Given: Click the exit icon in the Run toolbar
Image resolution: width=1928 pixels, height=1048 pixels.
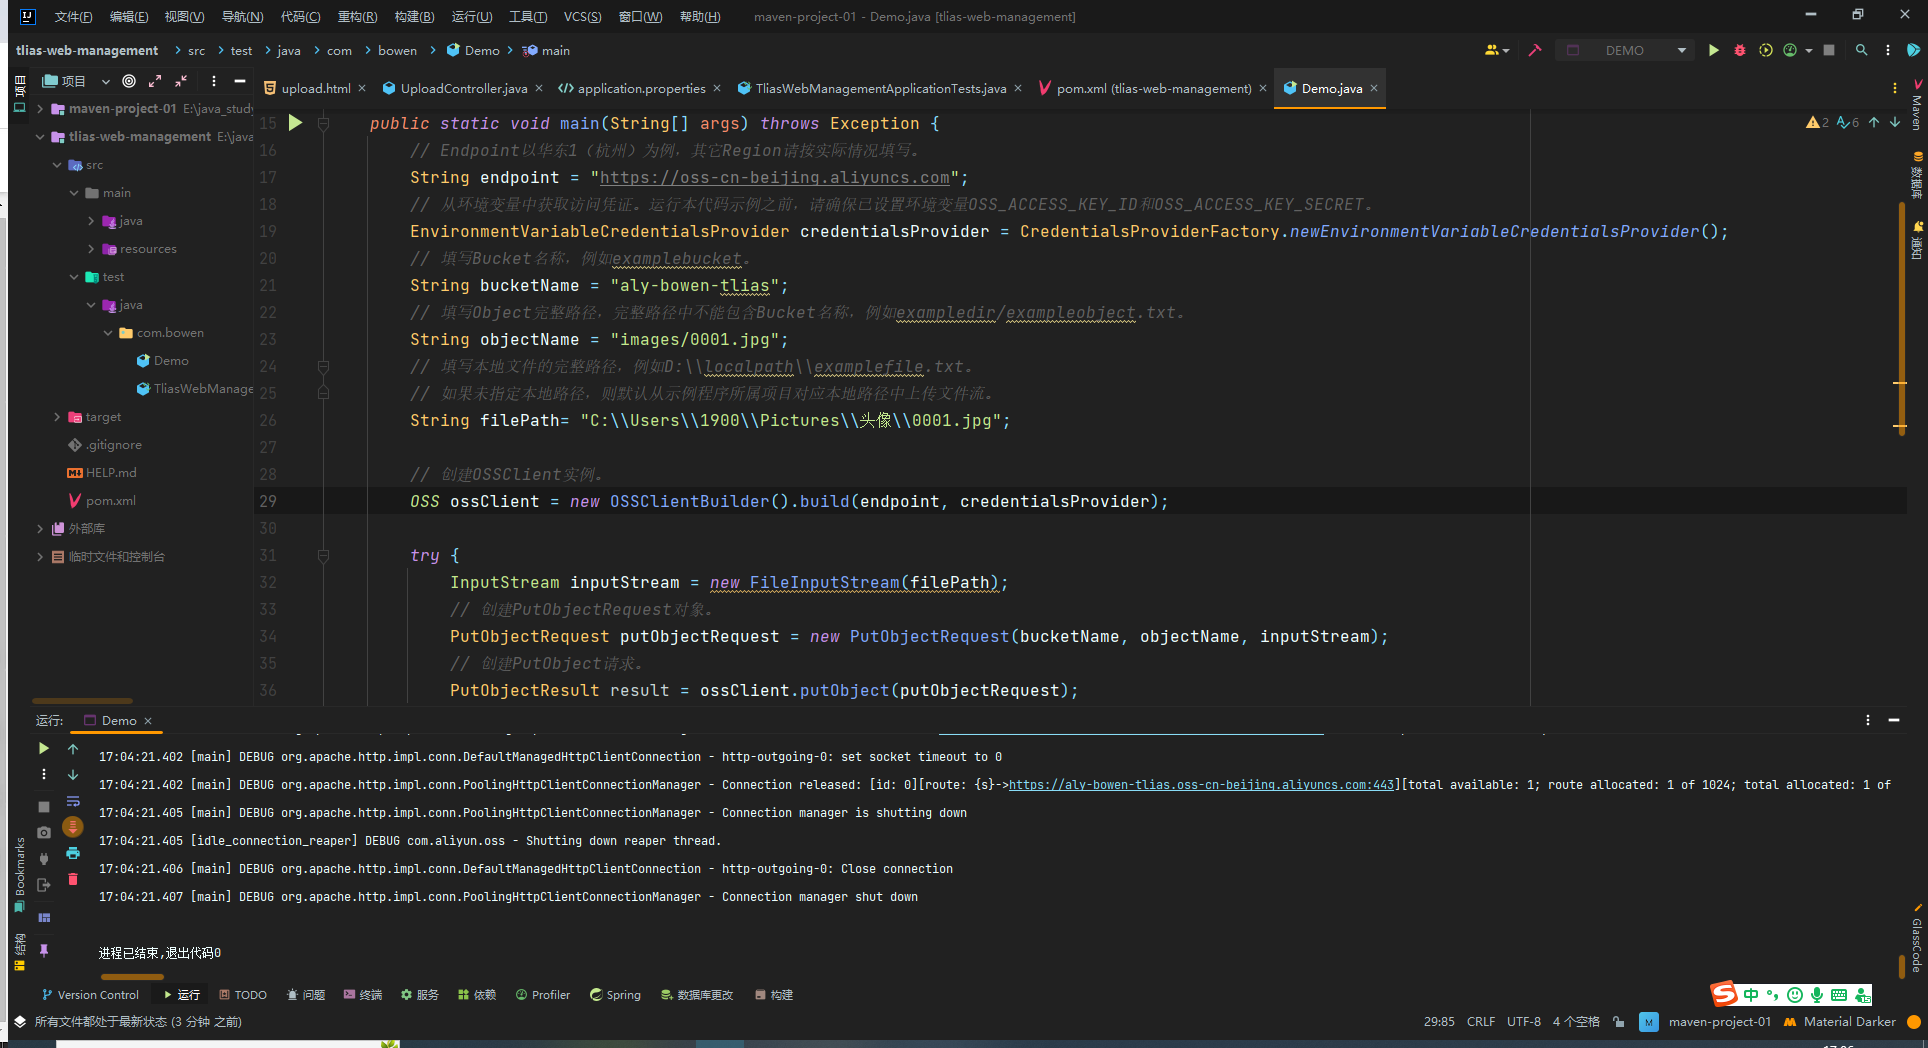Looking at the screenshot, I should [x=43, y=885].
